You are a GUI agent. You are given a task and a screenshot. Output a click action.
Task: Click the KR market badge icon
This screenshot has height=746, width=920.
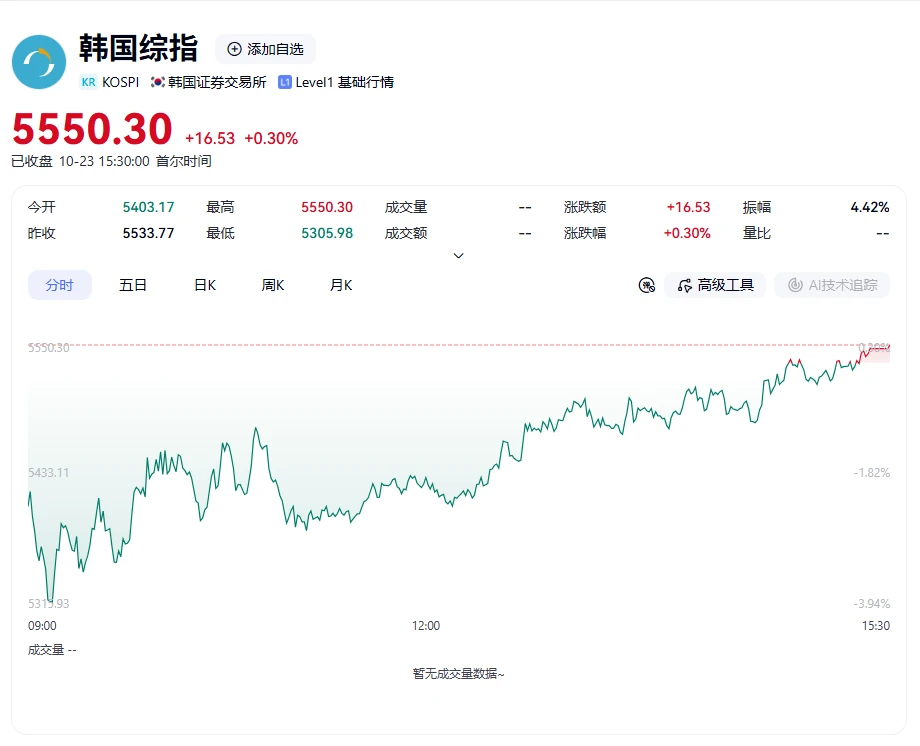point(89,82)
